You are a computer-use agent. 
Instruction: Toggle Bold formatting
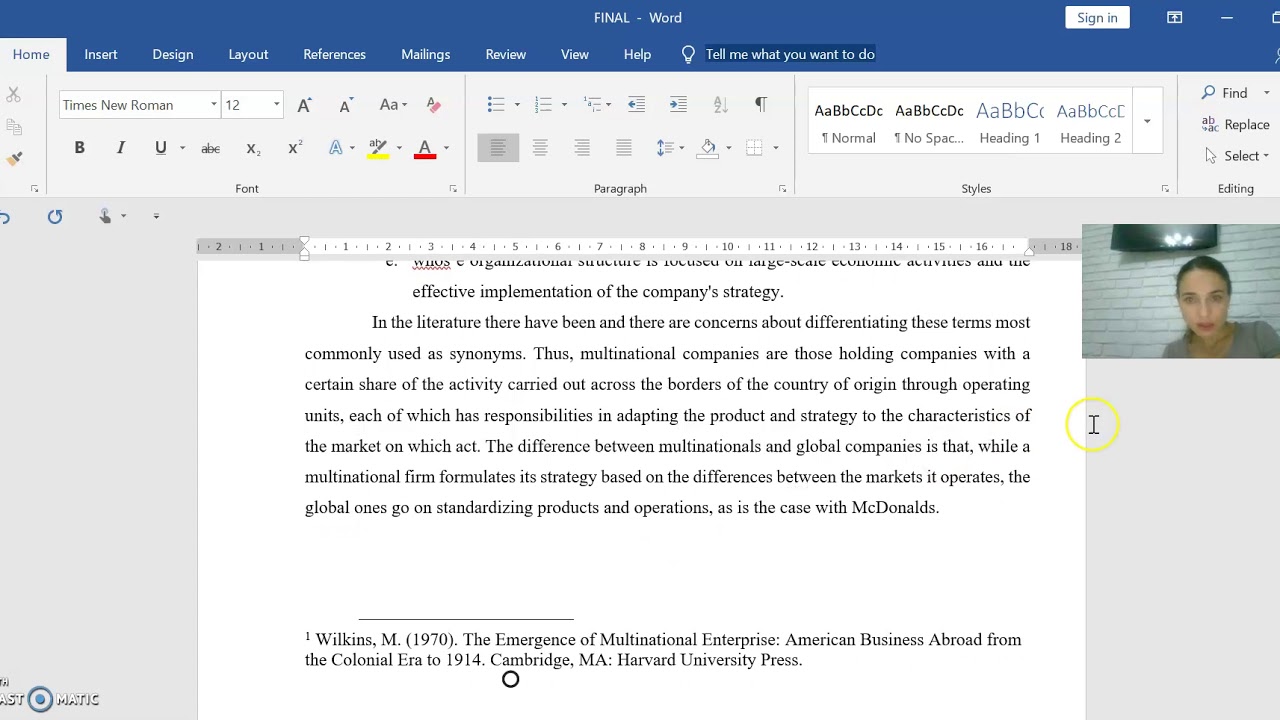point(79,148)
